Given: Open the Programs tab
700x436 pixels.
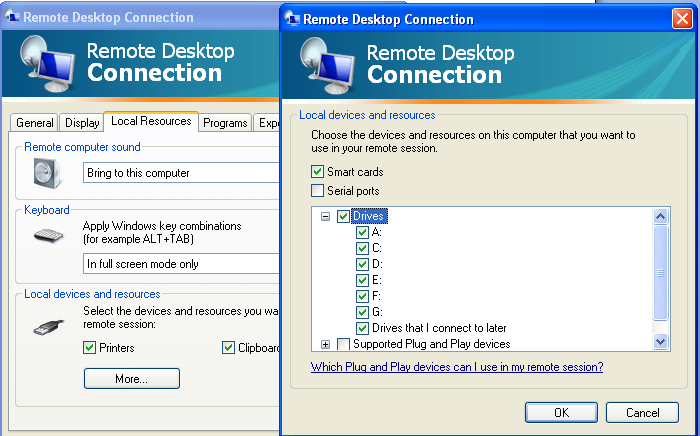Looking at the screenshot, I should (x=225, y=123).
